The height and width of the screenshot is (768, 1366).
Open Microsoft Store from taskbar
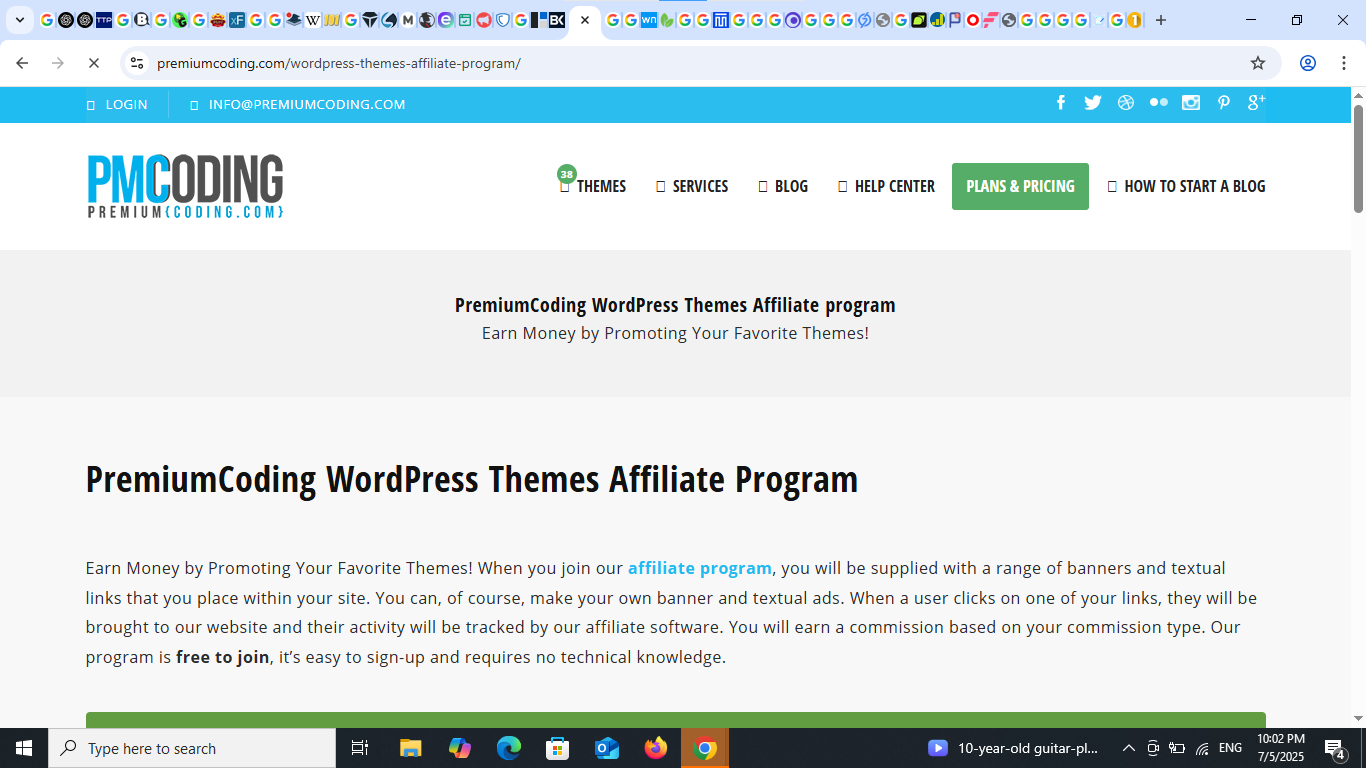point(558,748)
